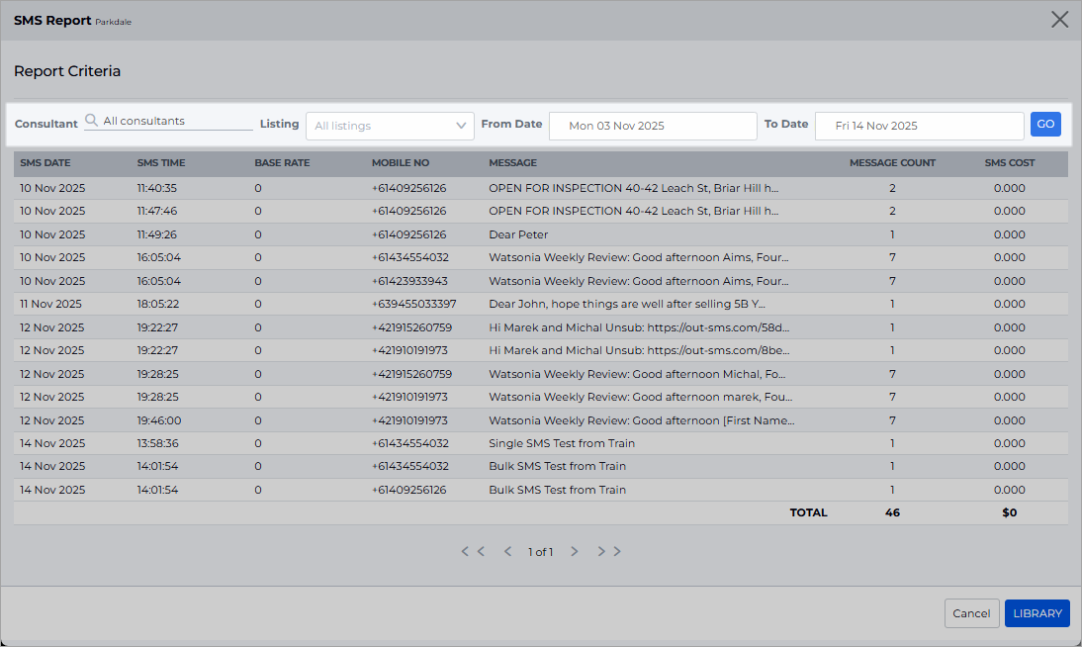Click the message ending out-sms.com/58d...
Image resolution: width=1082 pixels, height=647 pixels.
639,328
